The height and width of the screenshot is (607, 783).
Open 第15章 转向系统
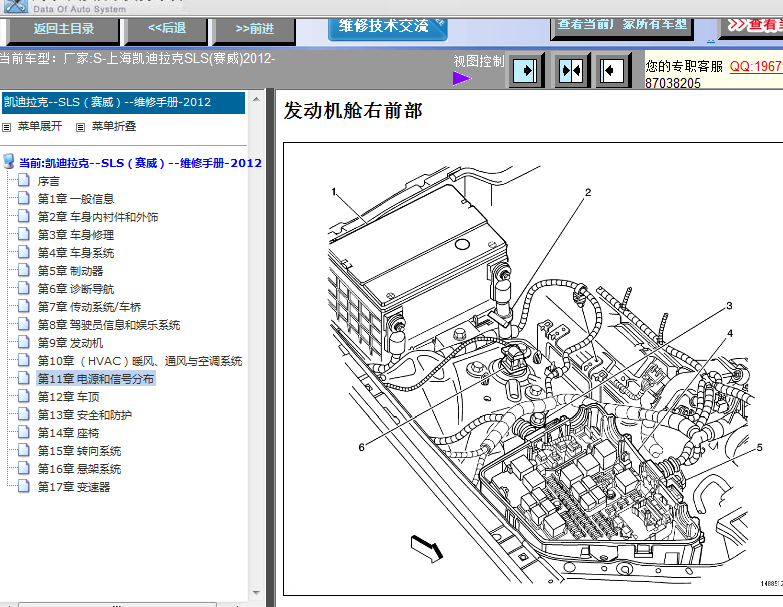[79, 451]
